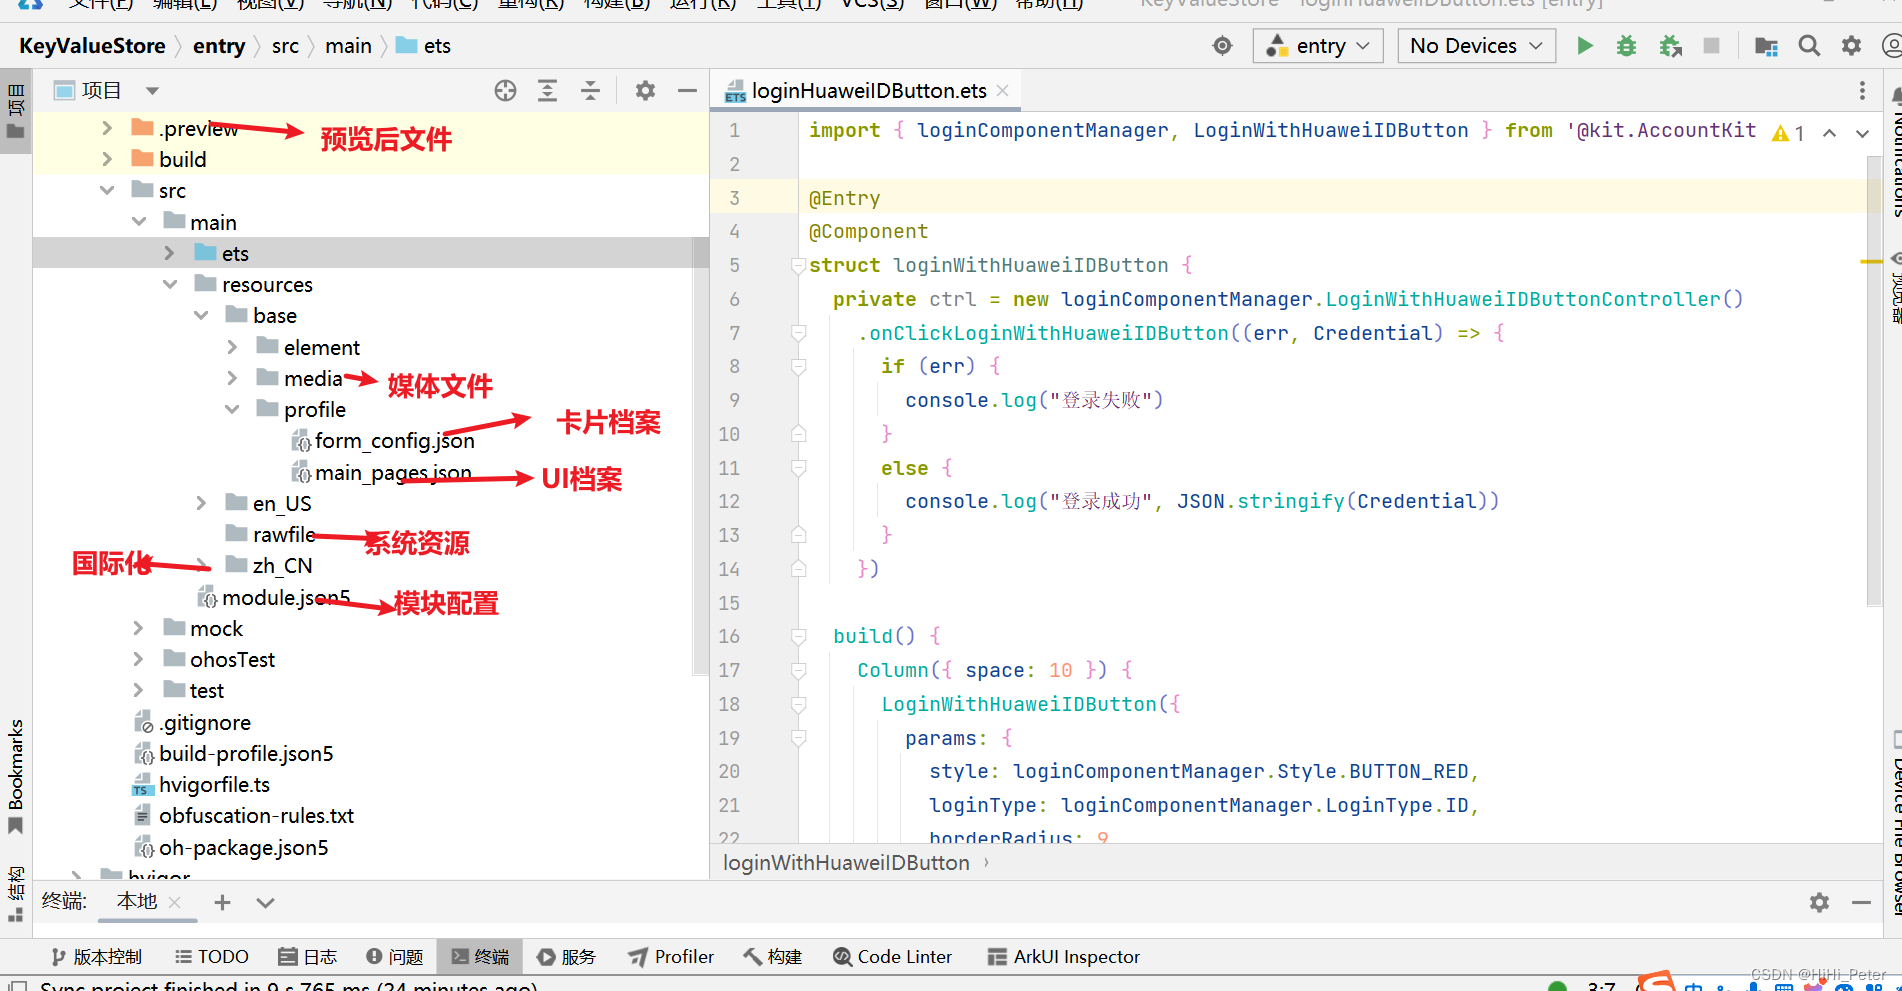This screenshot has height=991, width=1902.
Task: Open project structure folder icon in toolbar
Action: [x=1766, y=46]
